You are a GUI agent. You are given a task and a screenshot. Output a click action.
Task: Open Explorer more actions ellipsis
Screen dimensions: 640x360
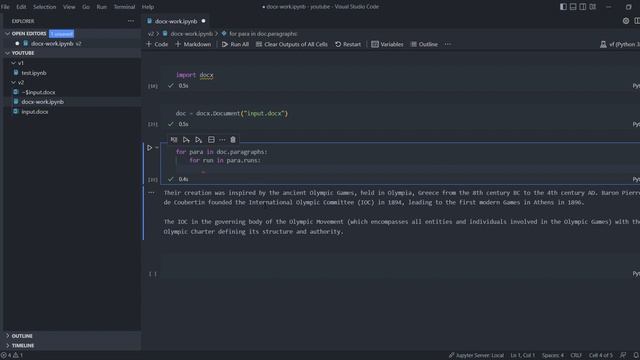tap(131, 21)
